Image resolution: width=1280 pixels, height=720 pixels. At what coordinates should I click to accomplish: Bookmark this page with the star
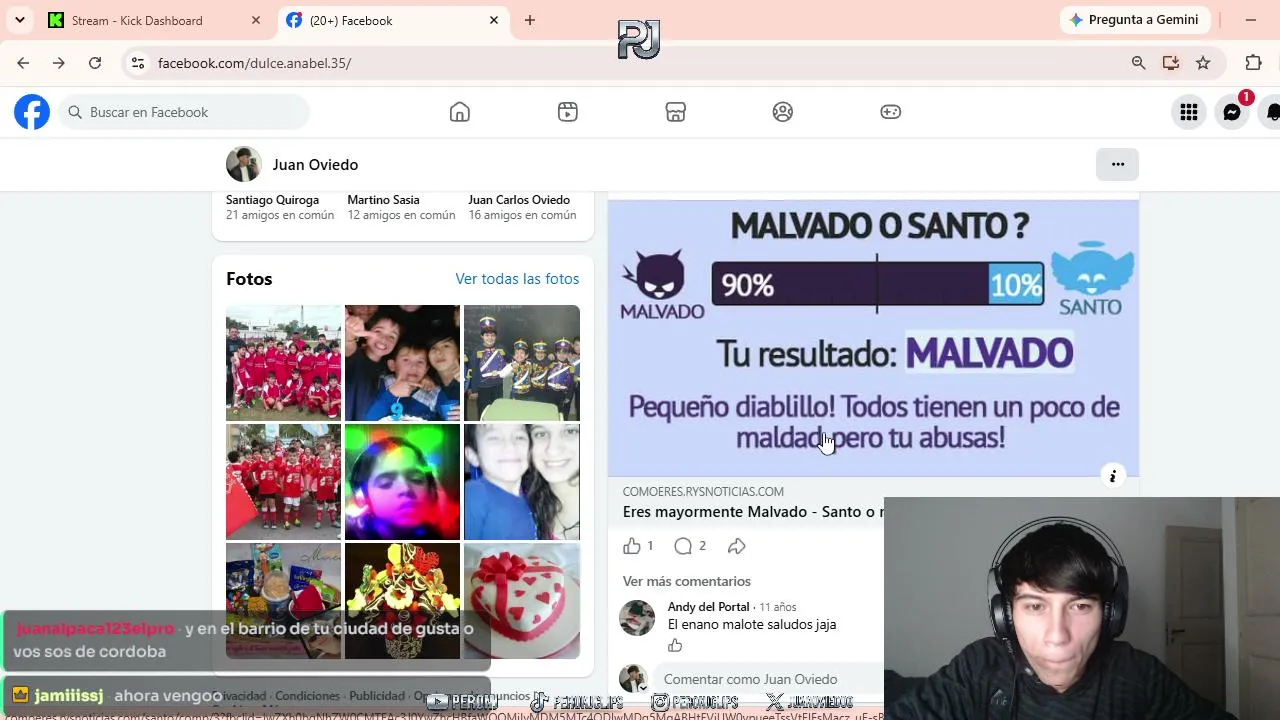coord(1203,63)
